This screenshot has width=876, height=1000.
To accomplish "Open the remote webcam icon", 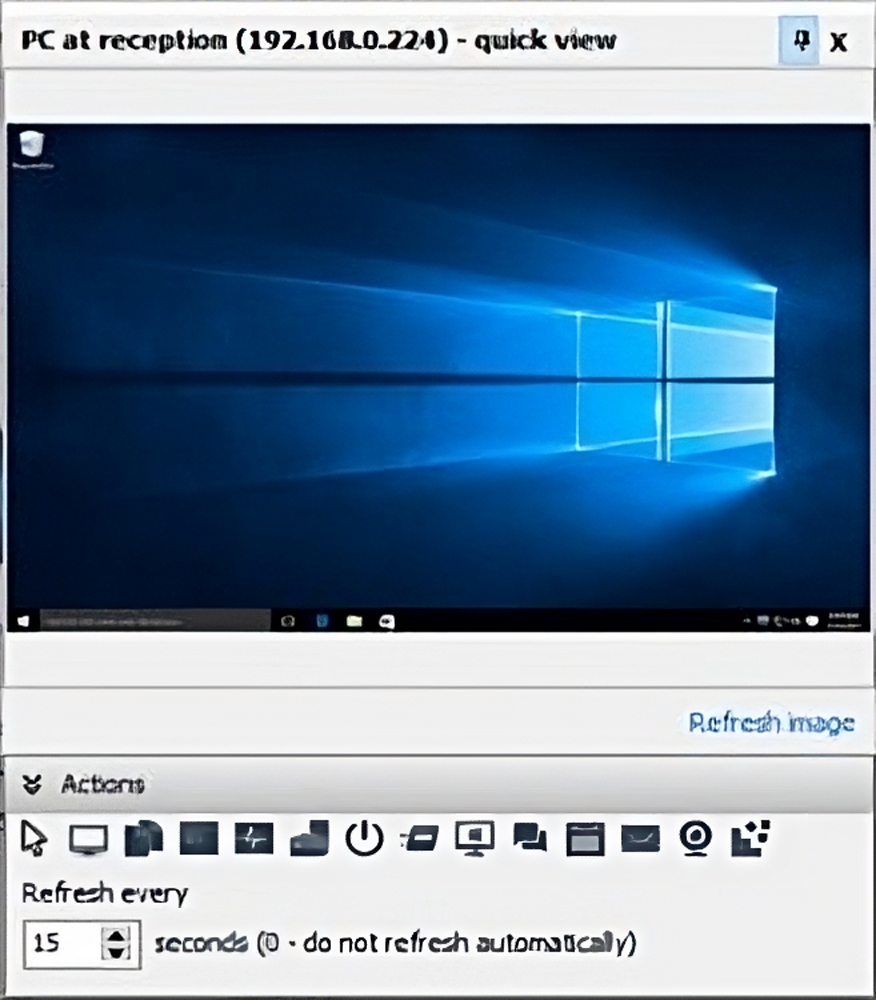I will click(x=695, y=838).
